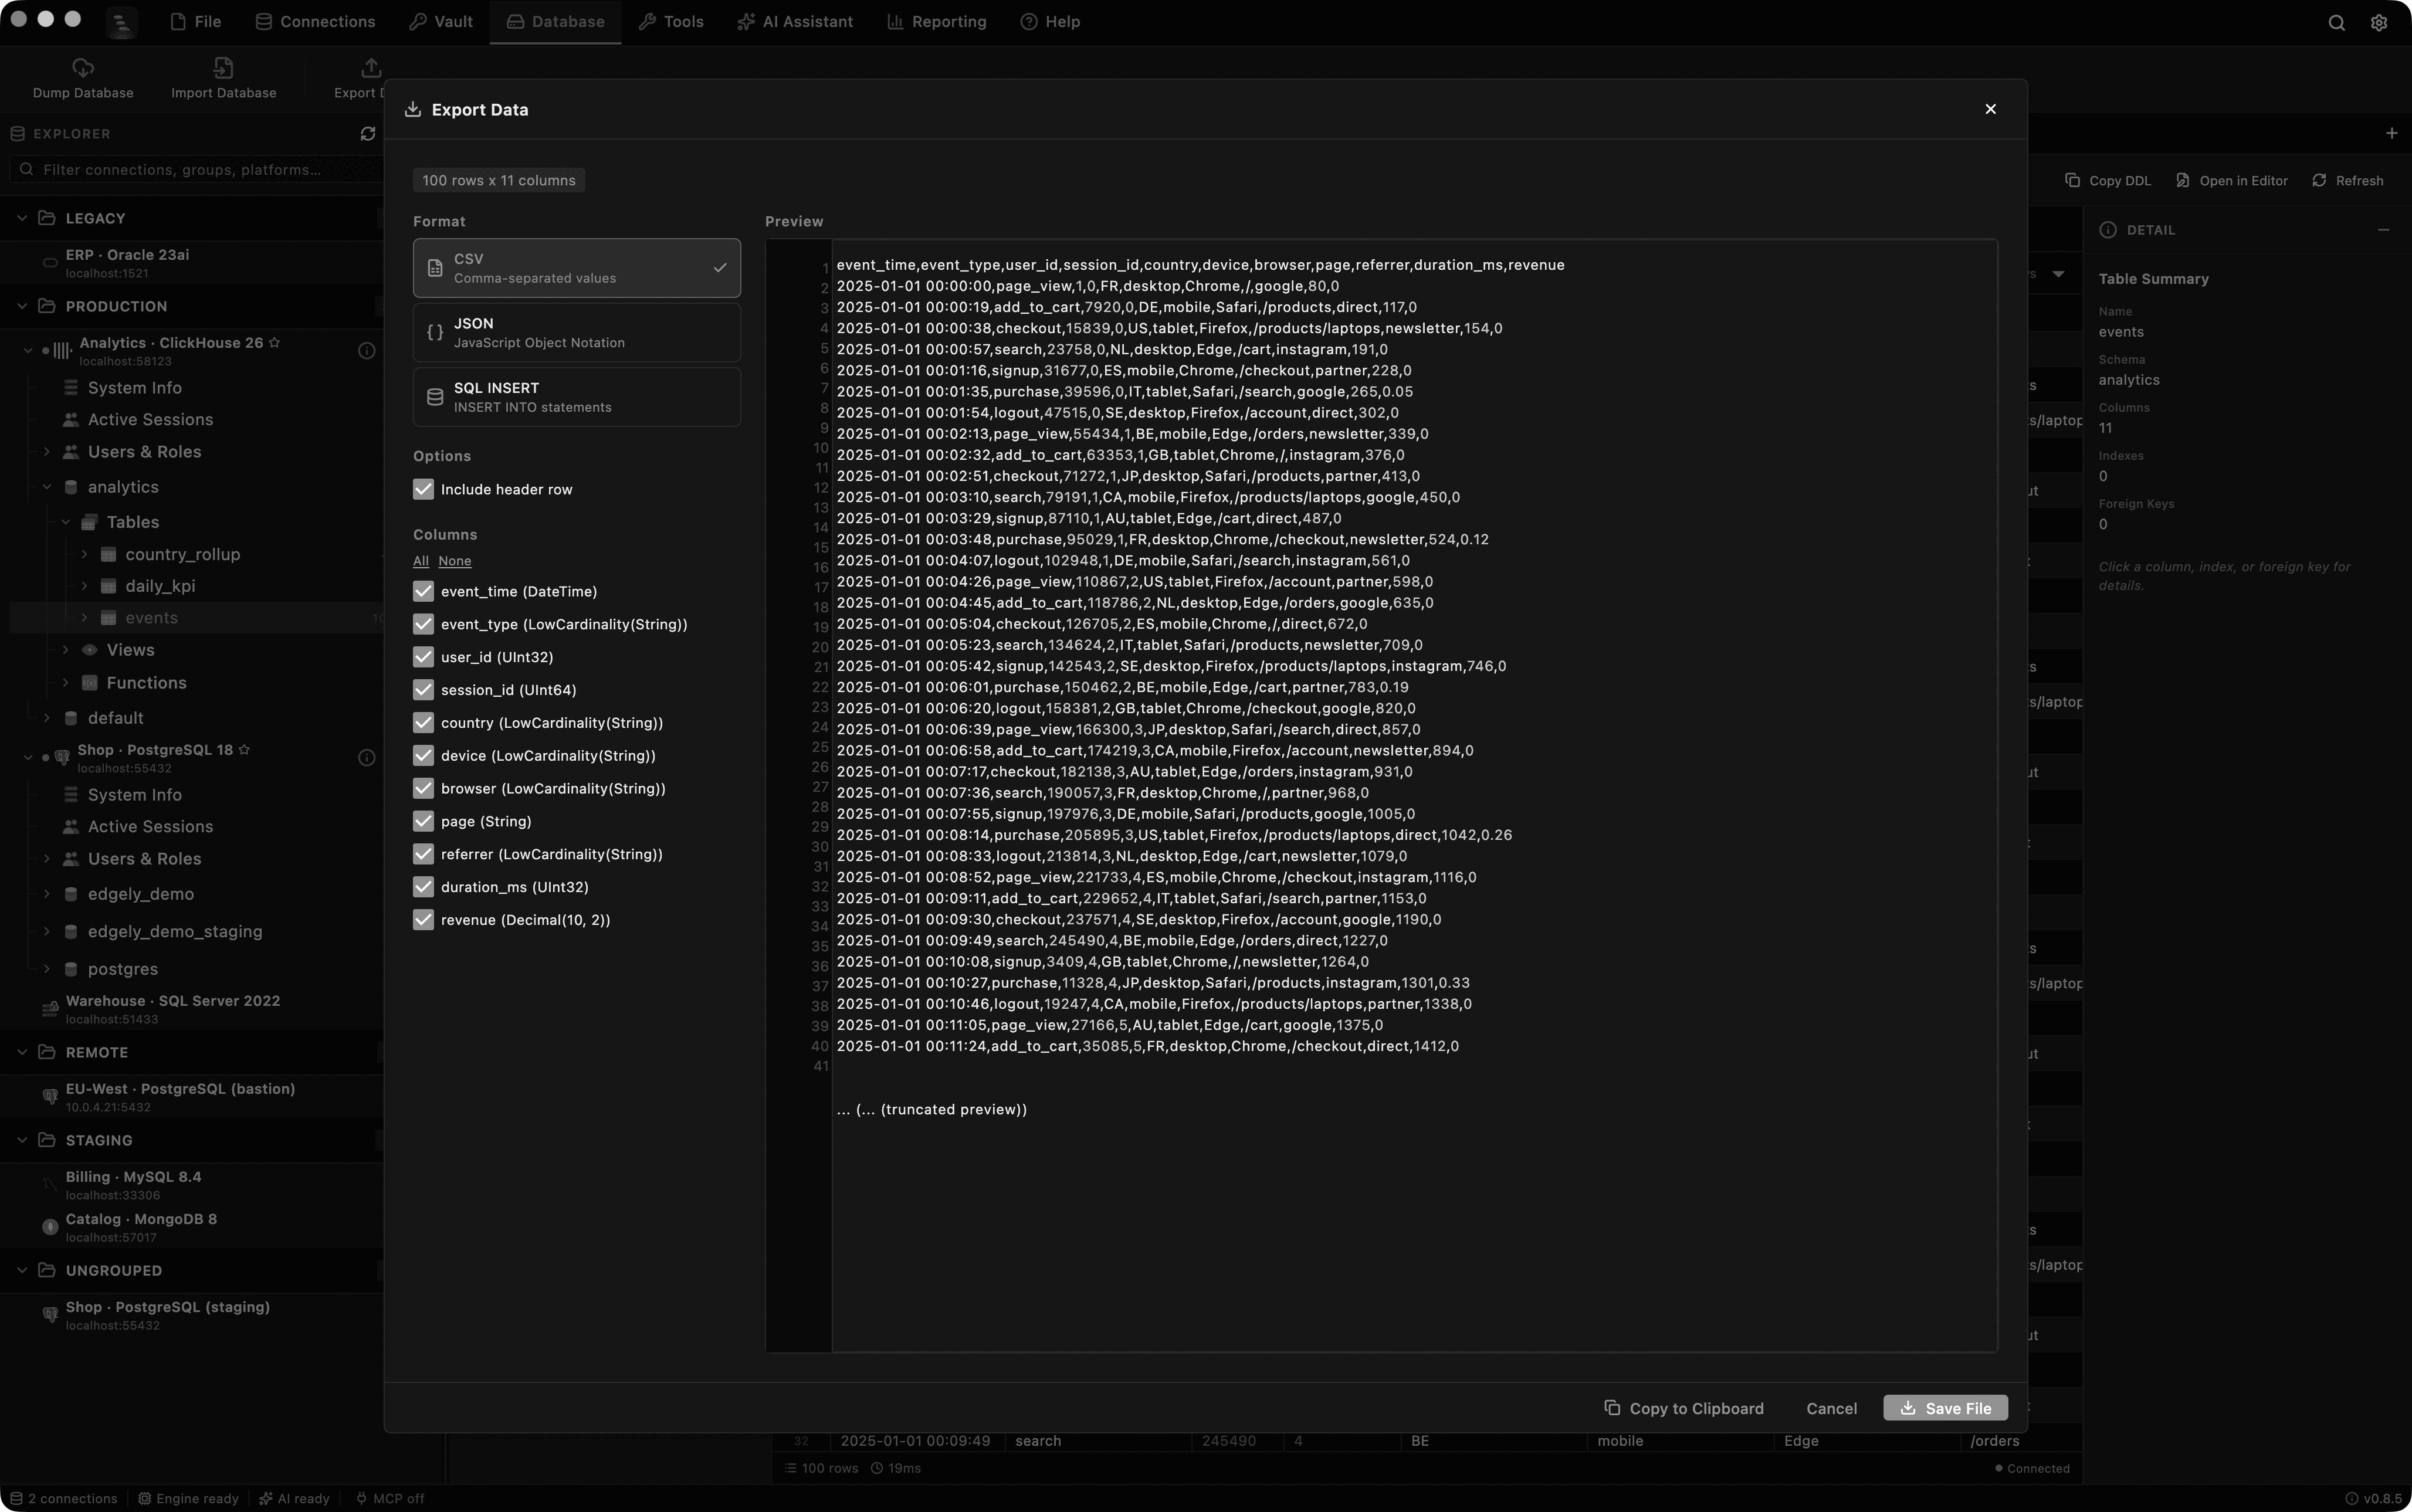
Task: Expand the edgely_demo database node
Action: pyautogui.click(x=46, y=894)
